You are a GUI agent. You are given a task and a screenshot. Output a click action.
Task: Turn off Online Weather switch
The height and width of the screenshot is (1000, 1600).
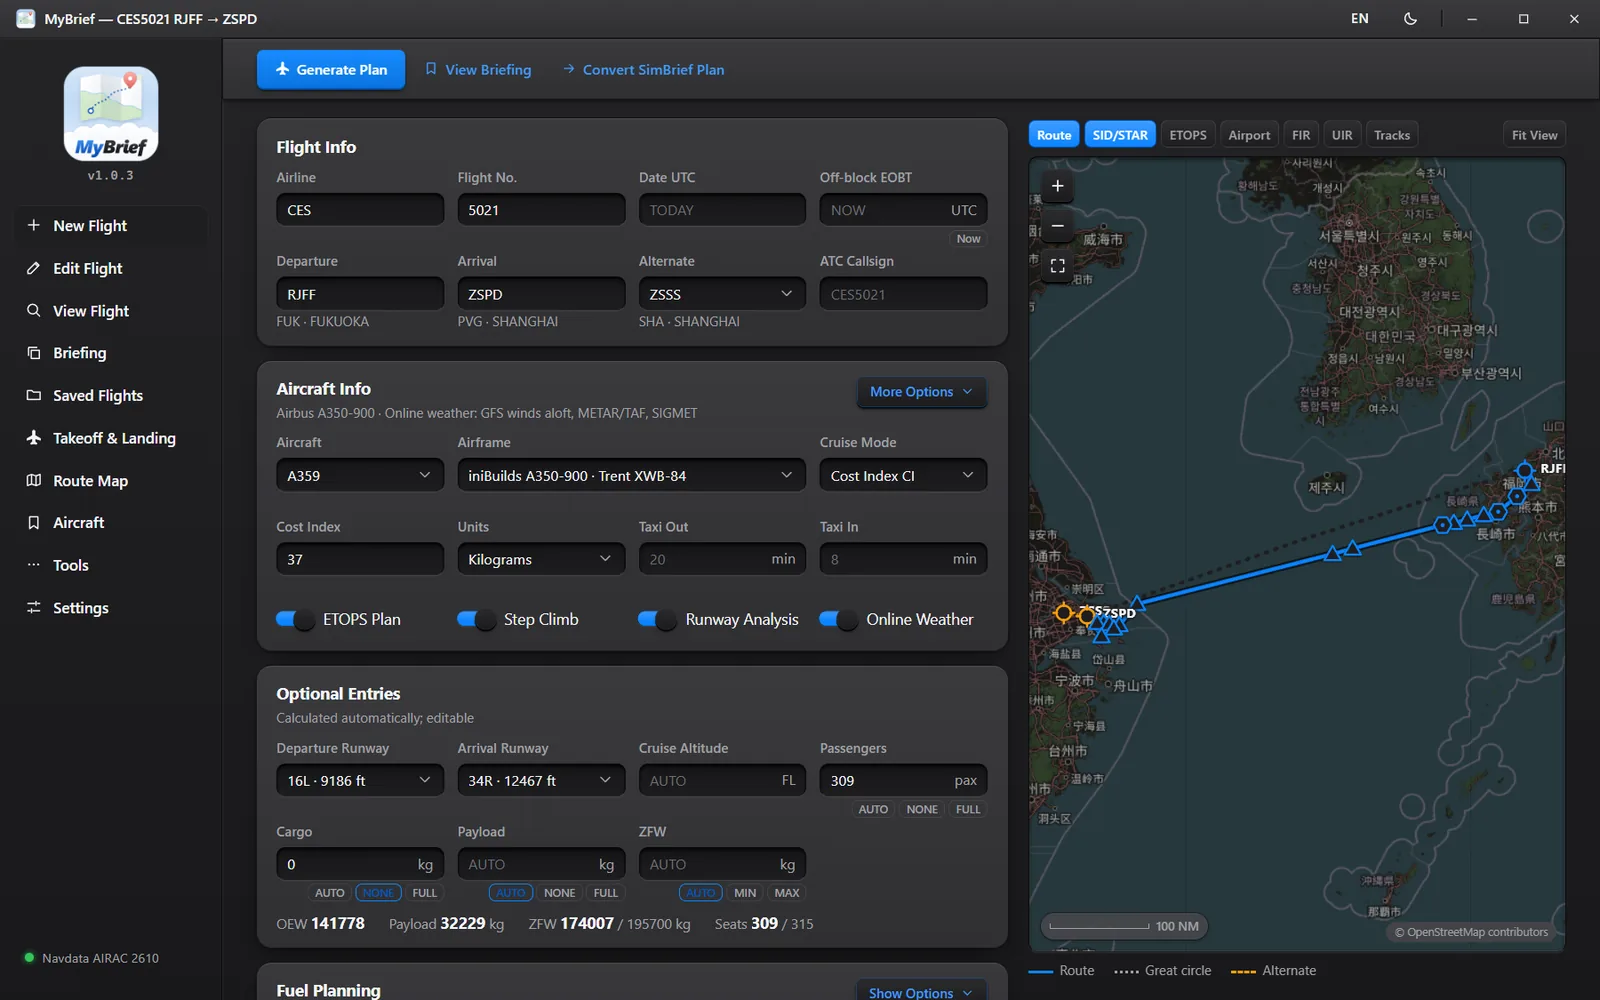(x=838, y=620)
